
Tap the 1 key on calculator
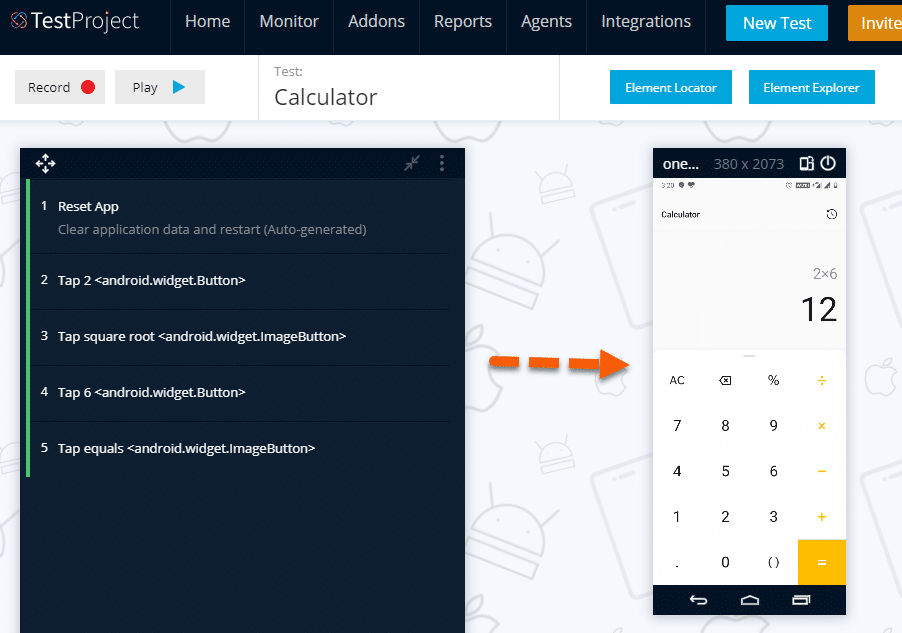point(677,517)
